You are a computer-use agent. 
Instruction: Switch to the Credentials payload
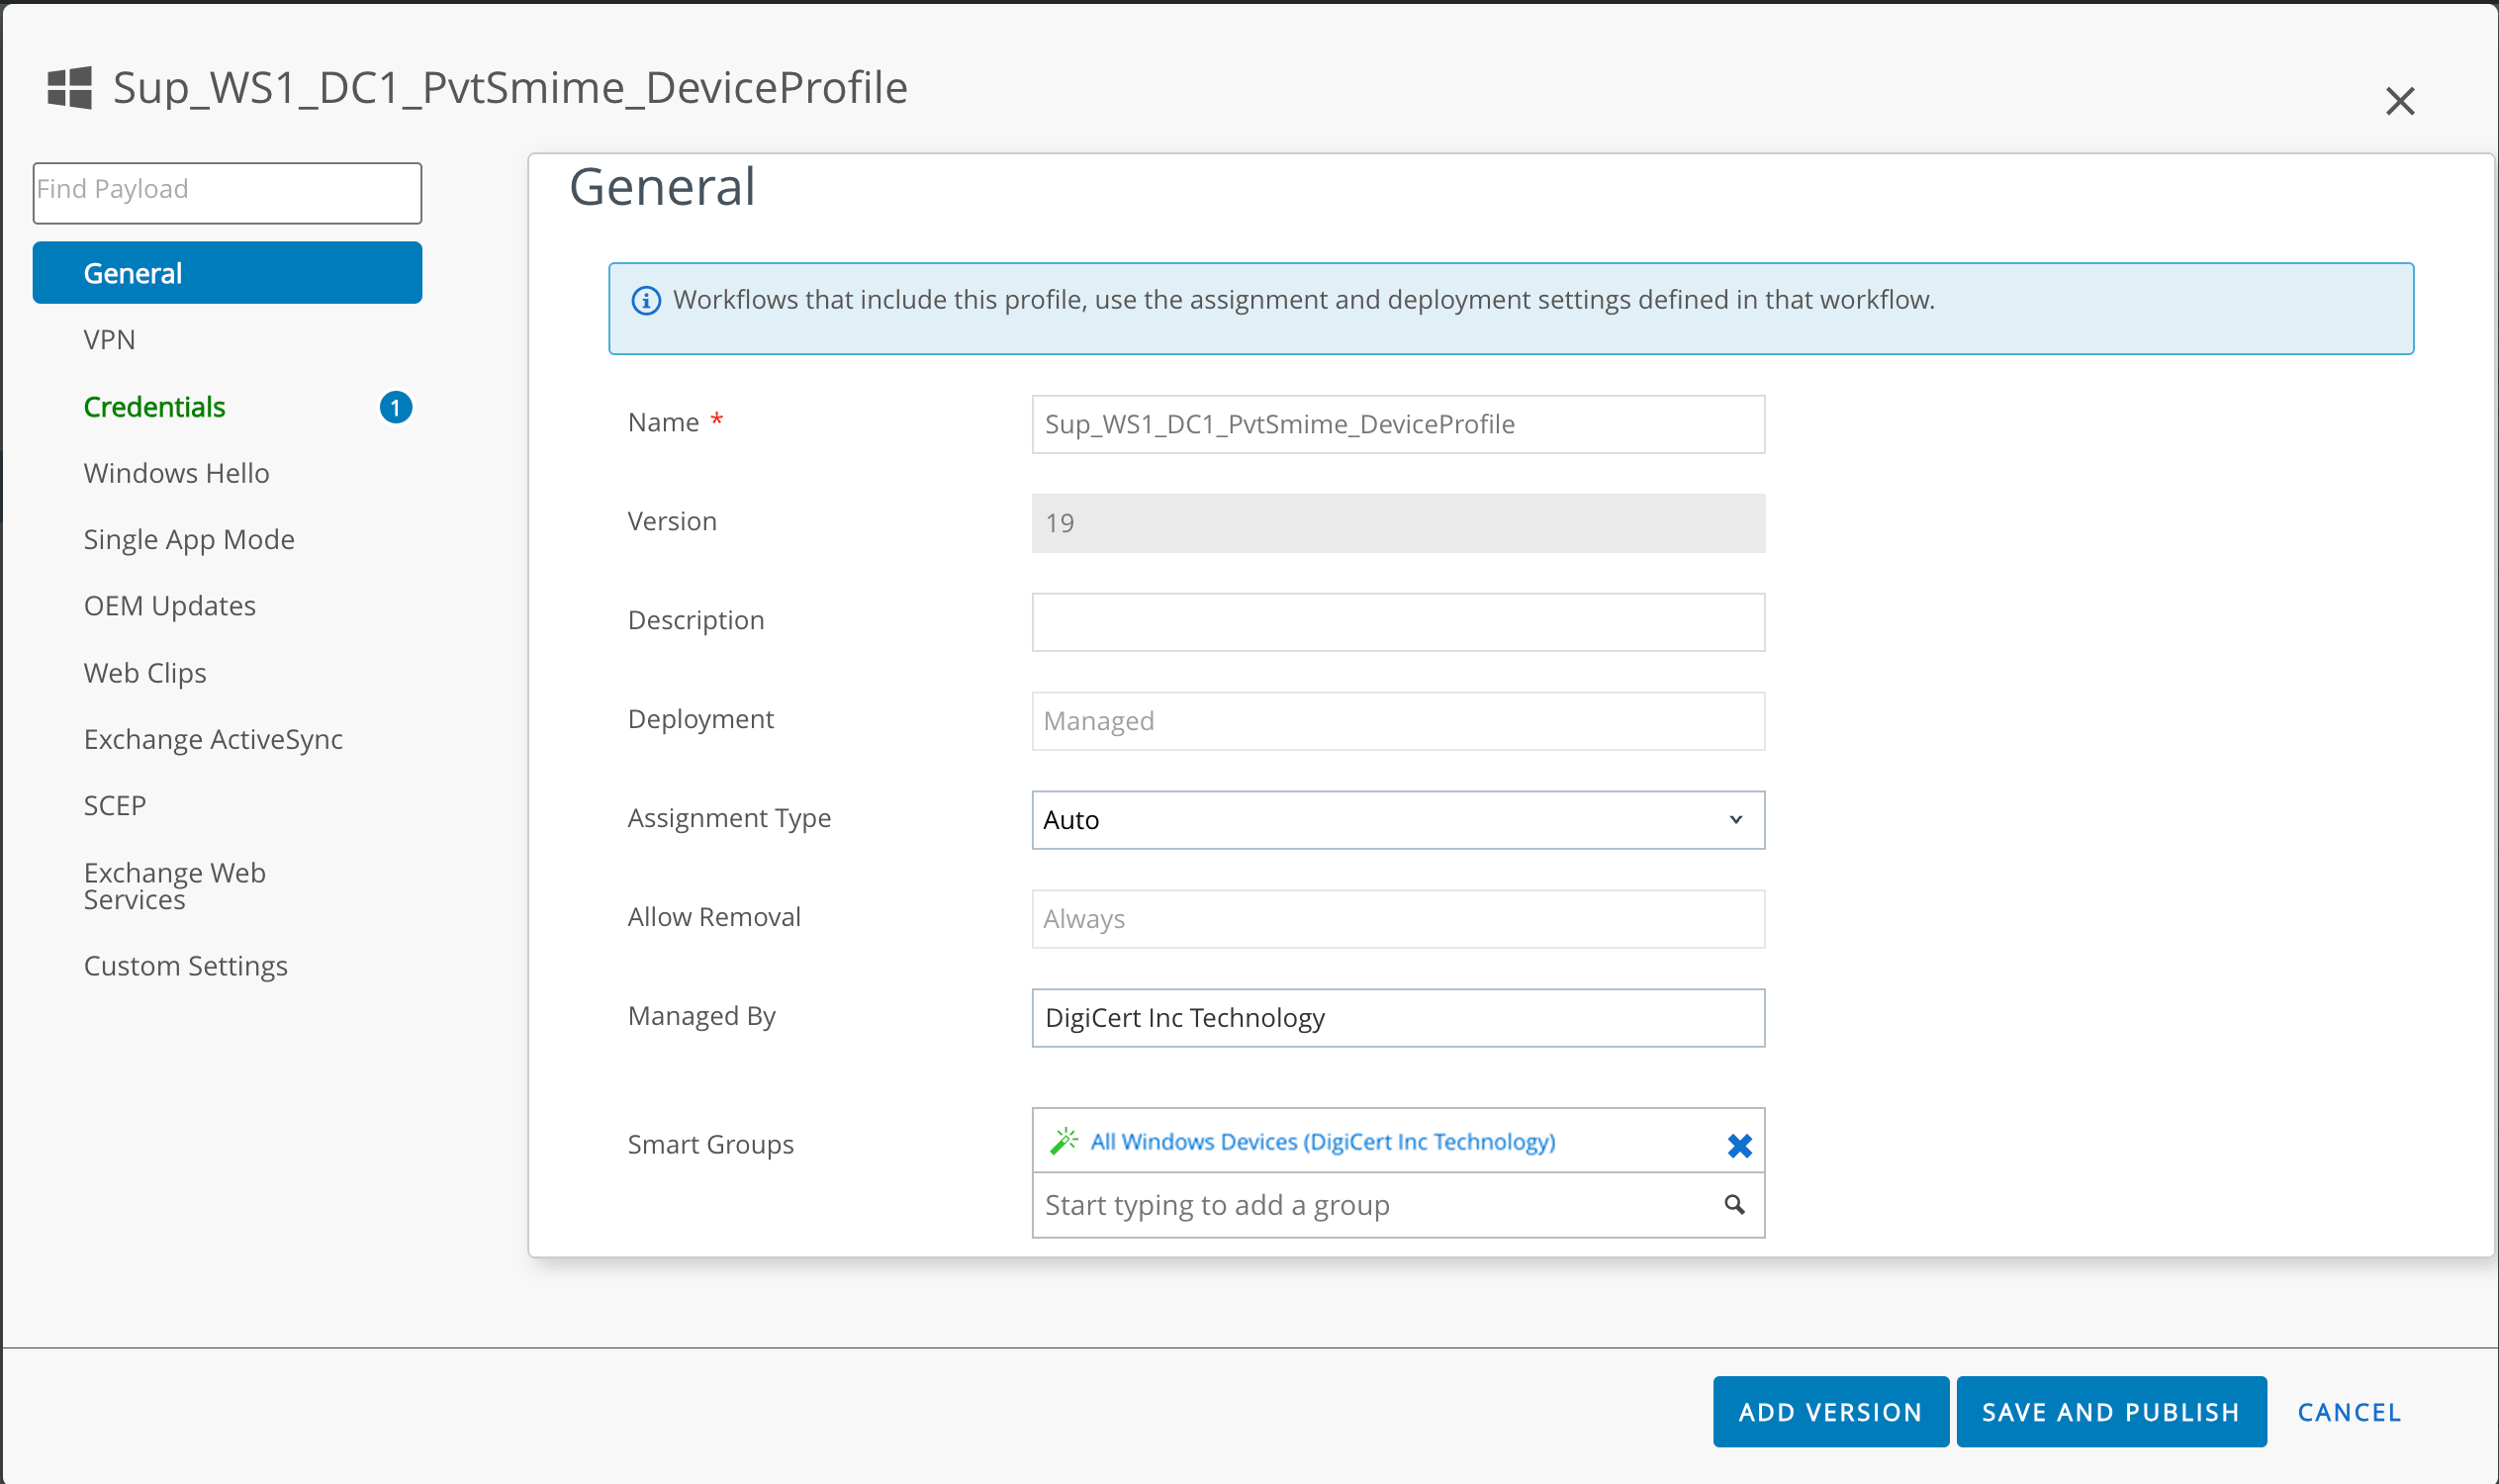coord(154,407)
